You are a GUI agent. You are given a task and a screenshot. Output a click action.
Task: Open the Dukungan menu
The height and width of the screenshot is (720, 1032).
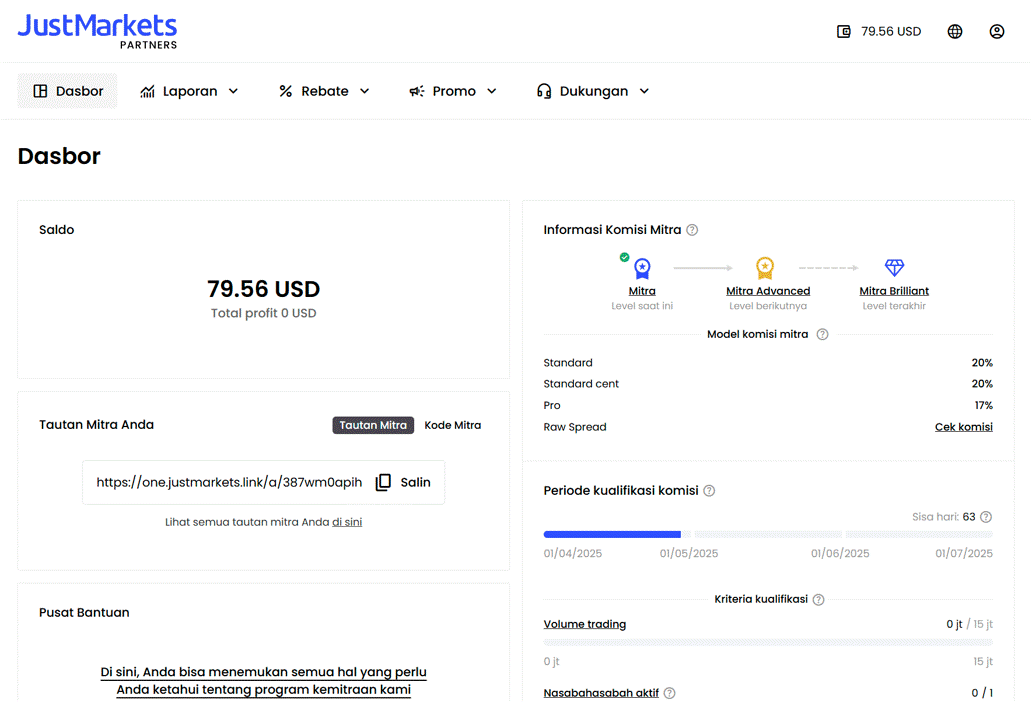pos(593,91)
